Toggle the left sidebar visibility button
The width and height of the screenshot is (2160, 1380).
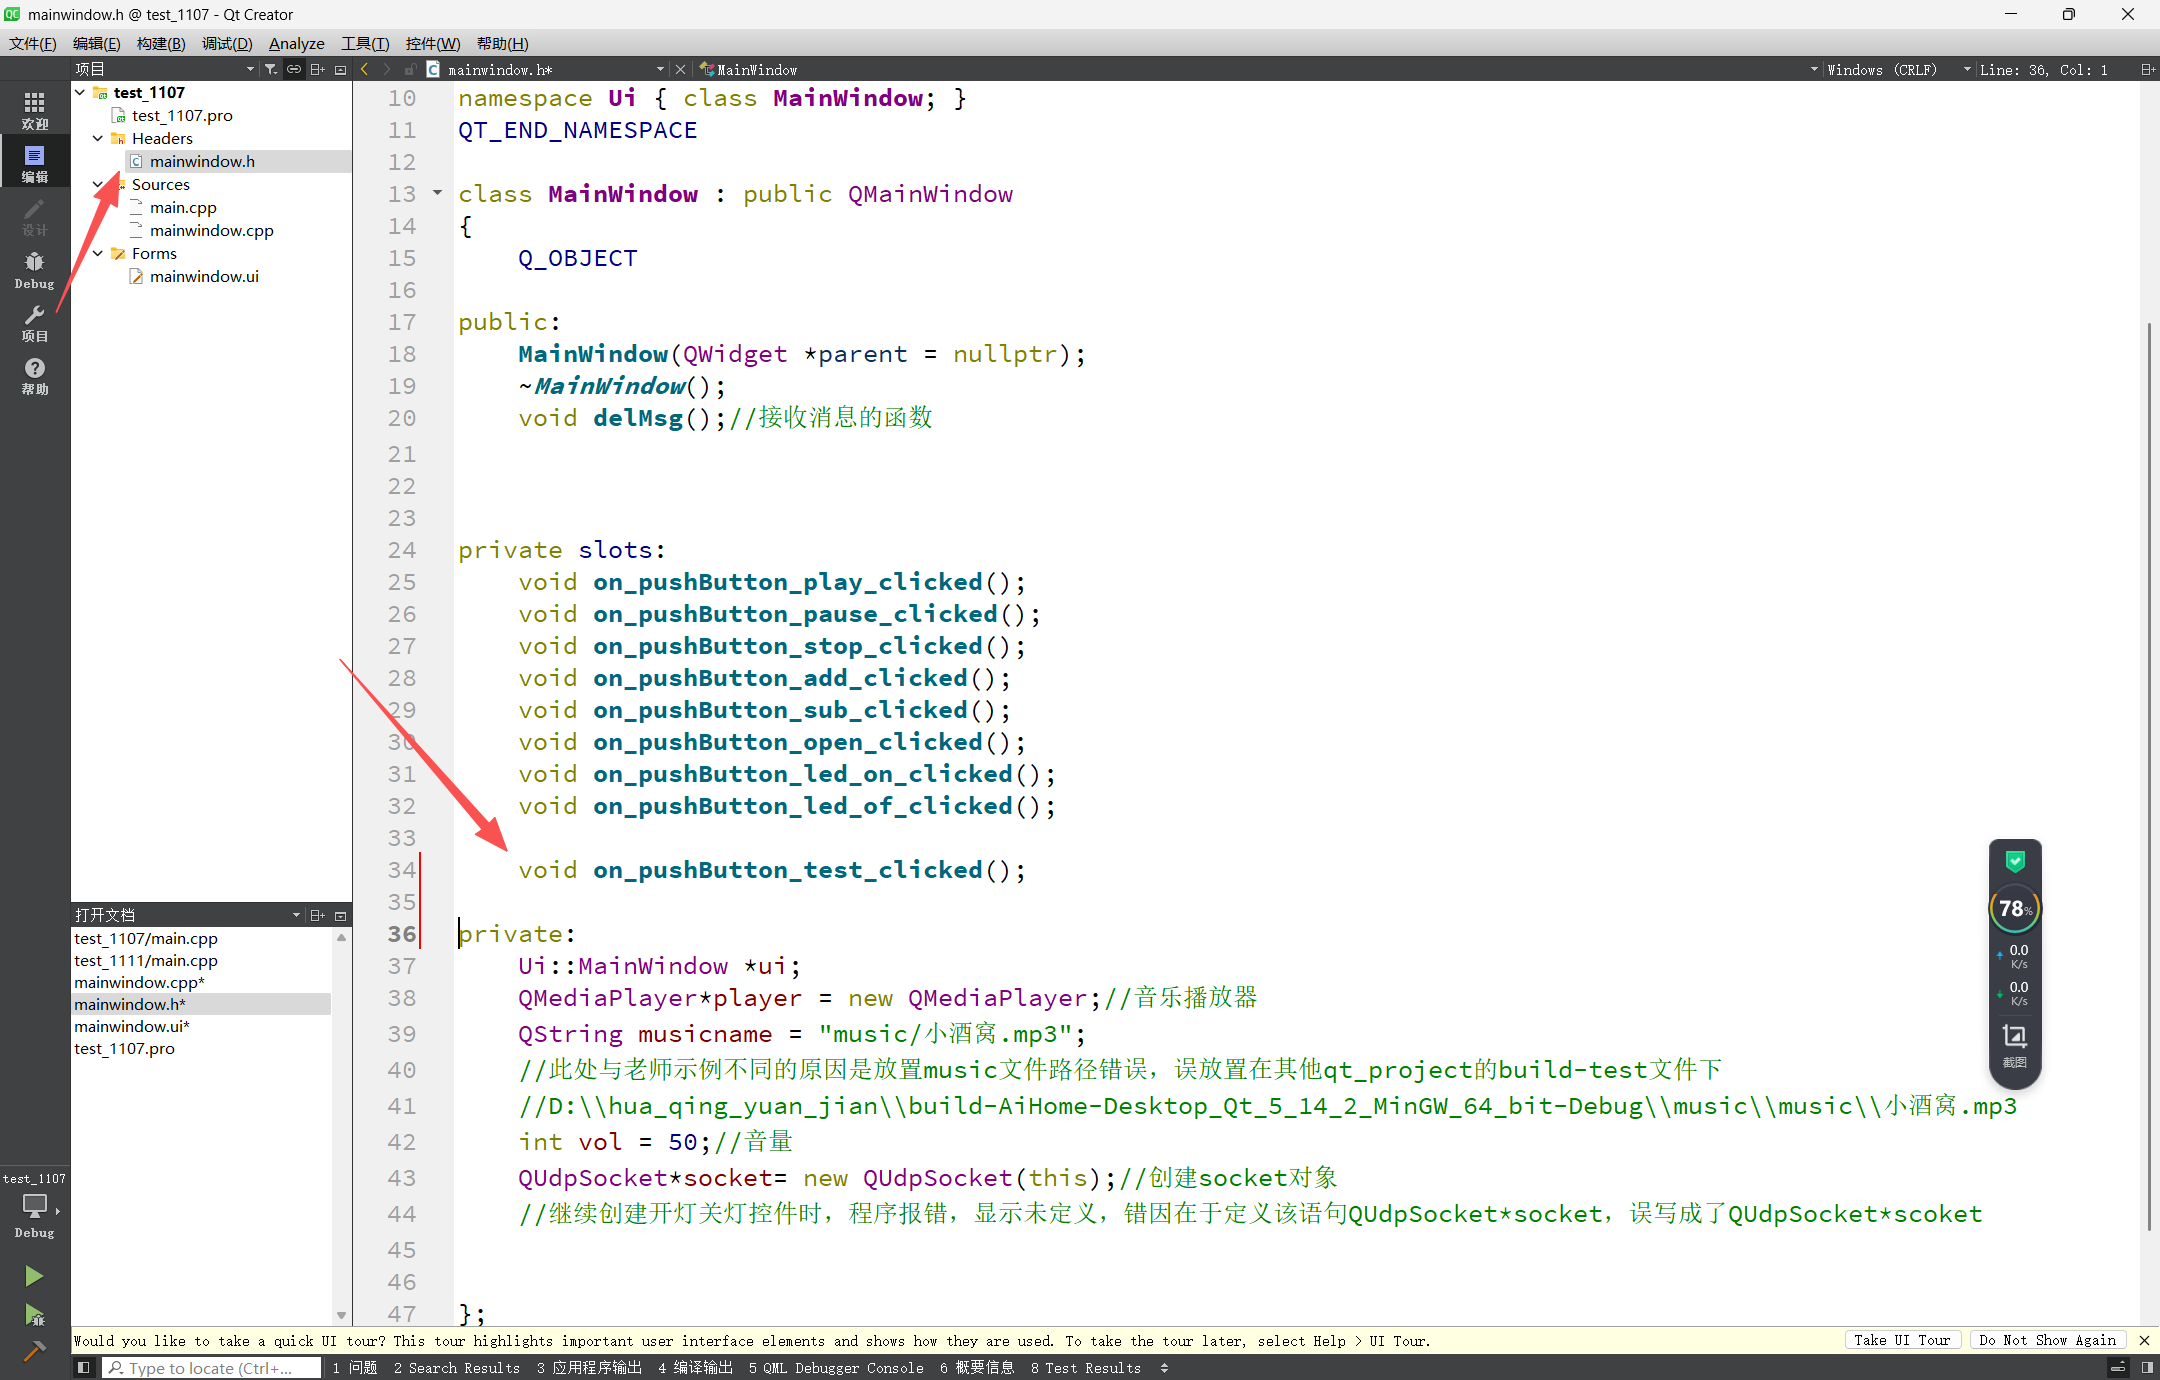(84, 1367)
